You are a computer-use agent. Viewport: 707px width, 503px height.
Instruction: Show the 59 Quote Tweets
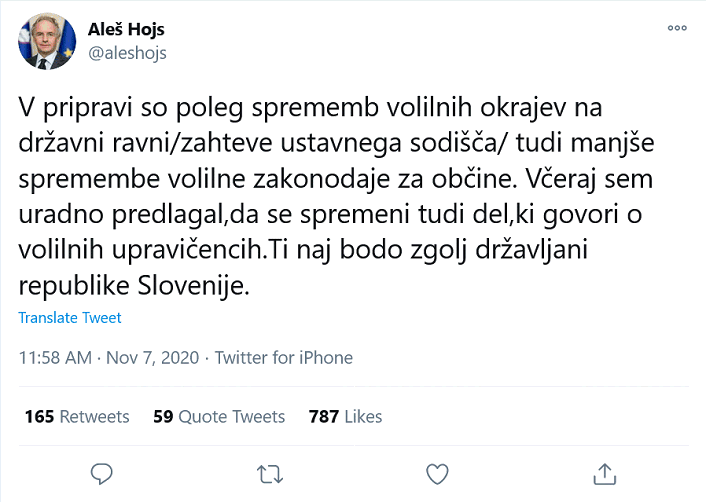coord(219,417)
